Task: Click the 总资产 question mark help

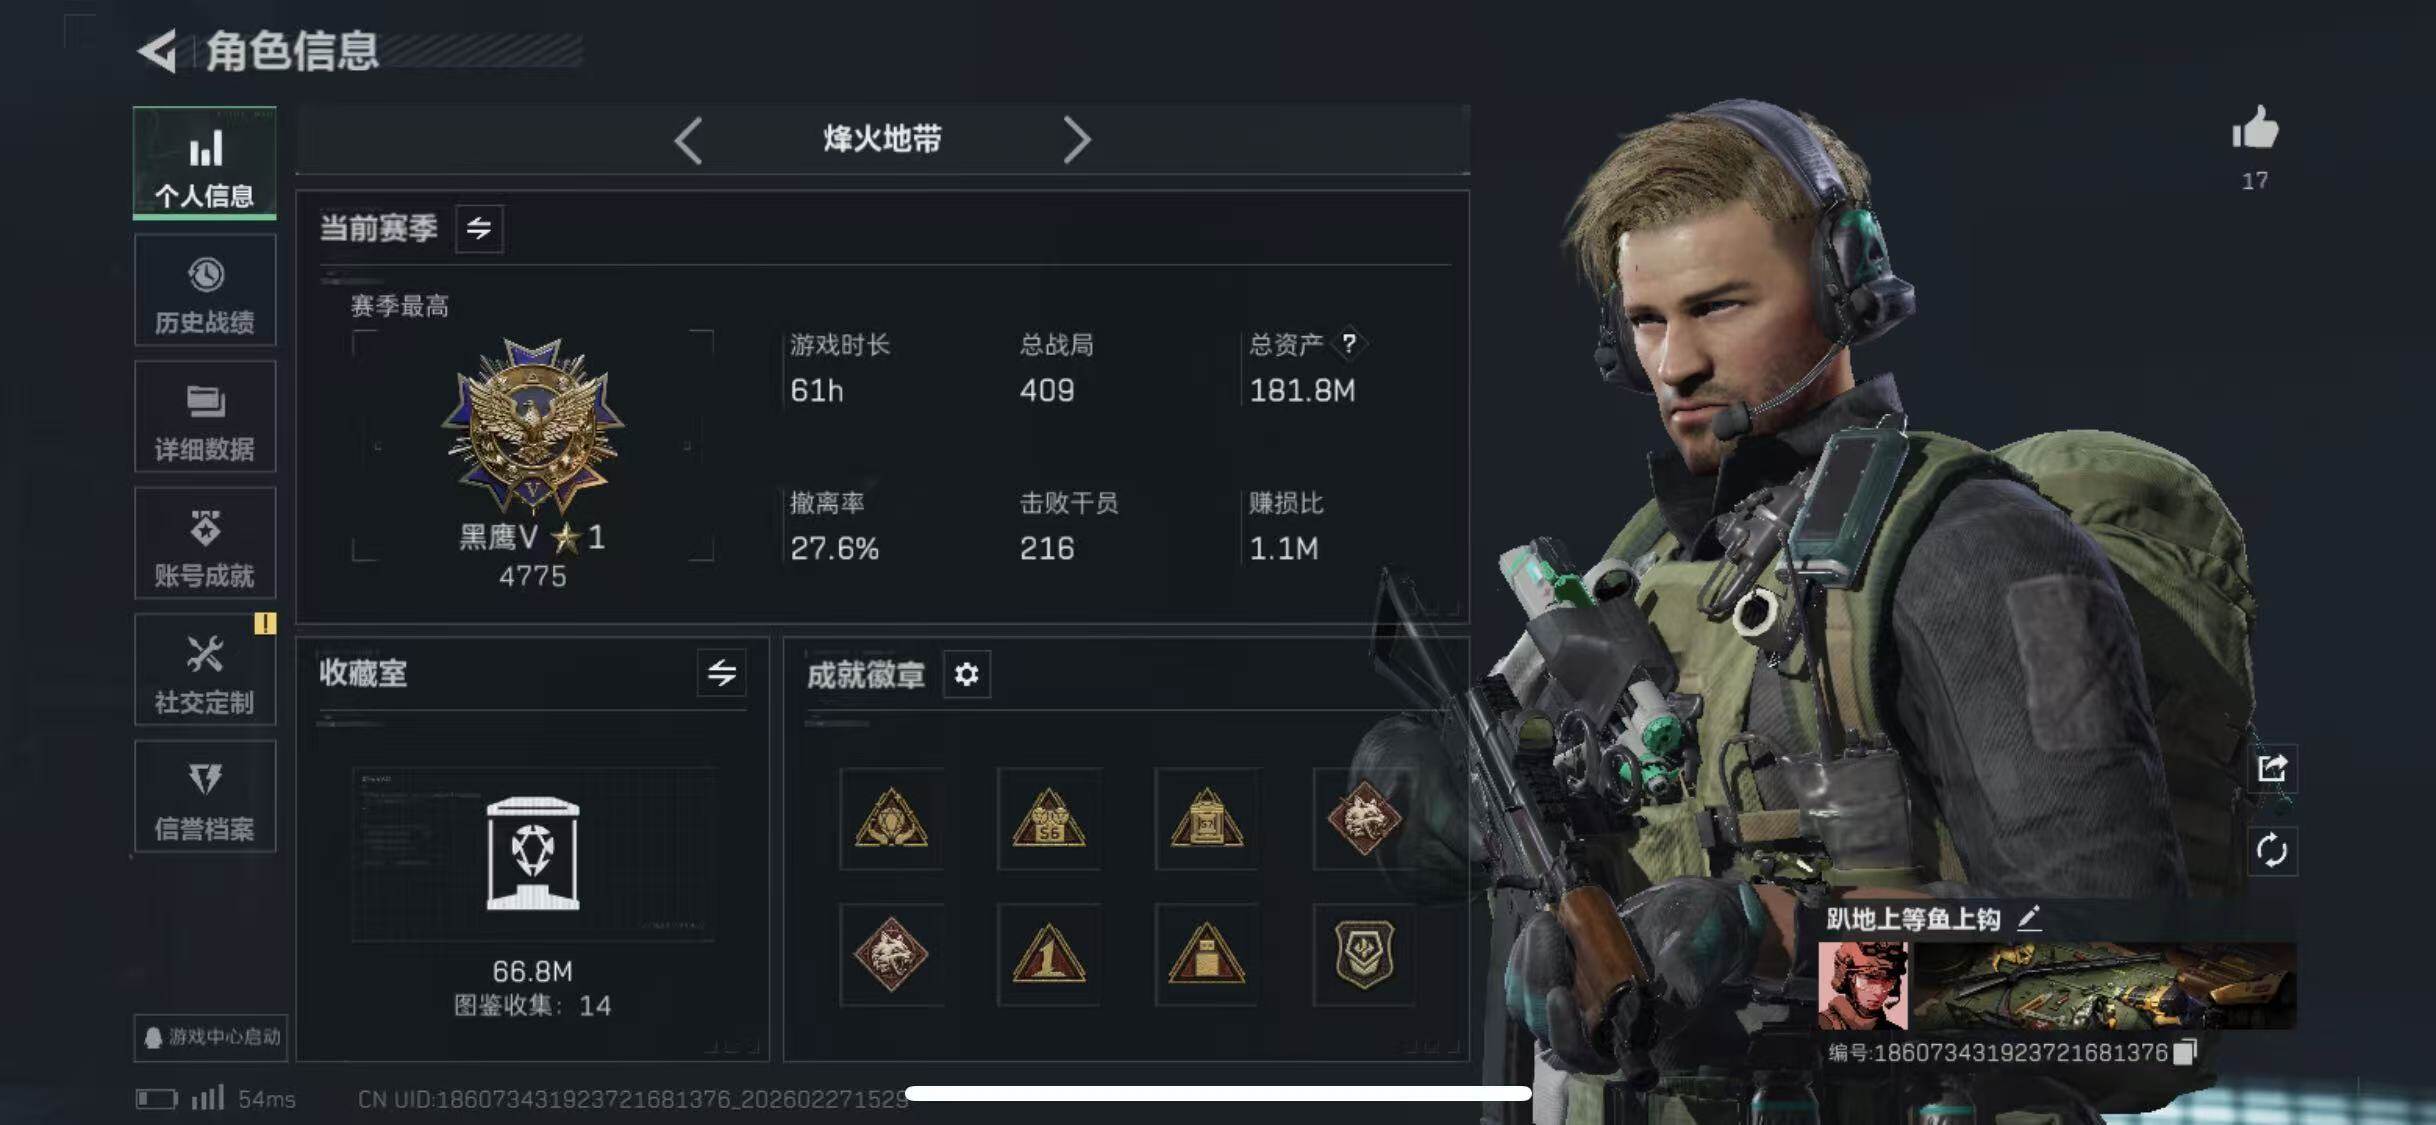Action: click(1349, 344)
